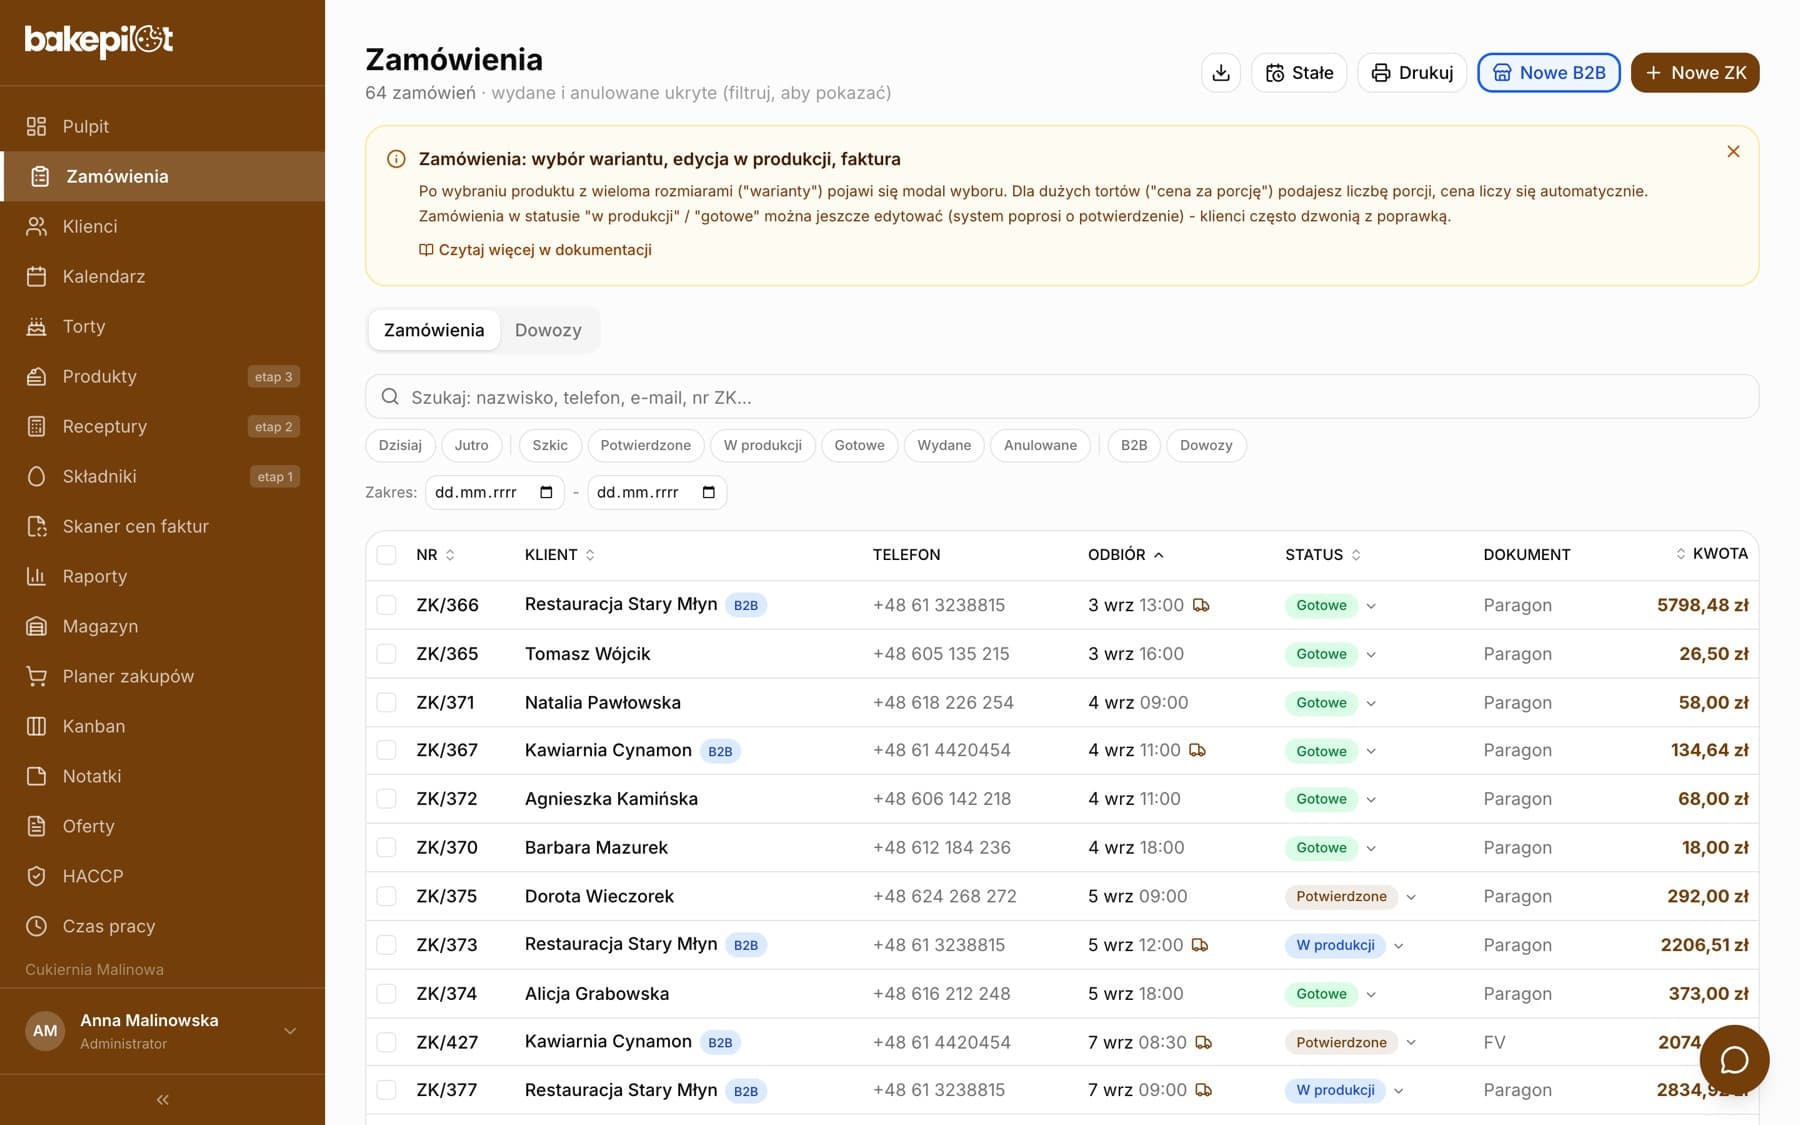Viewport: 1800px width, 1125px height.
Task: Open calendar picker in start date field
Action: pos(546,492)
